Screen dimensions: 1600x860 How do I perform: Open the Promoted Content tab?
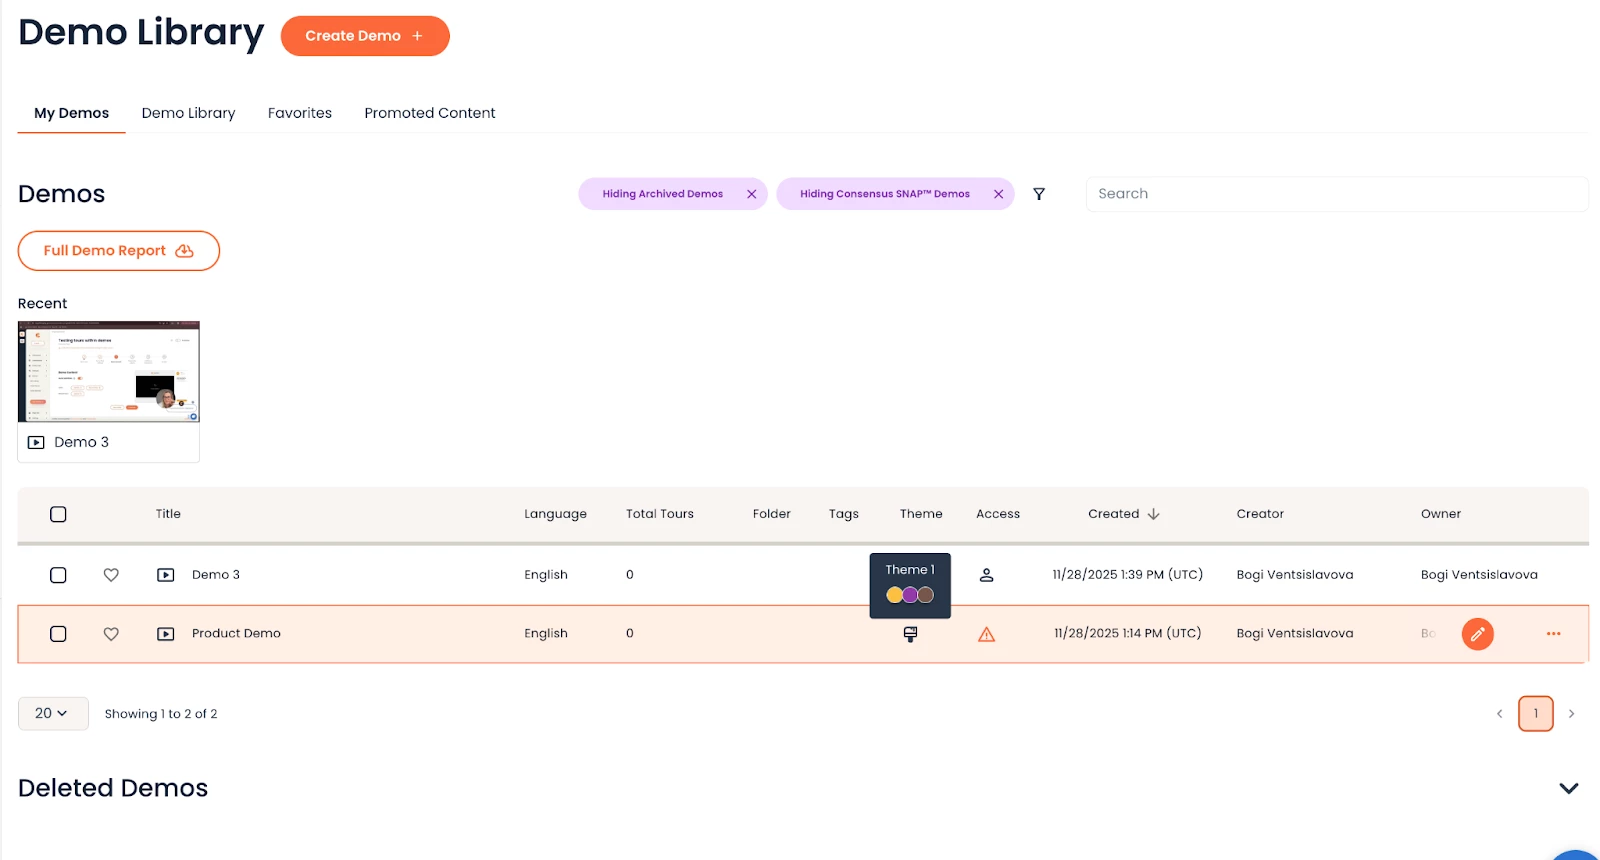[x=429, y=113]
